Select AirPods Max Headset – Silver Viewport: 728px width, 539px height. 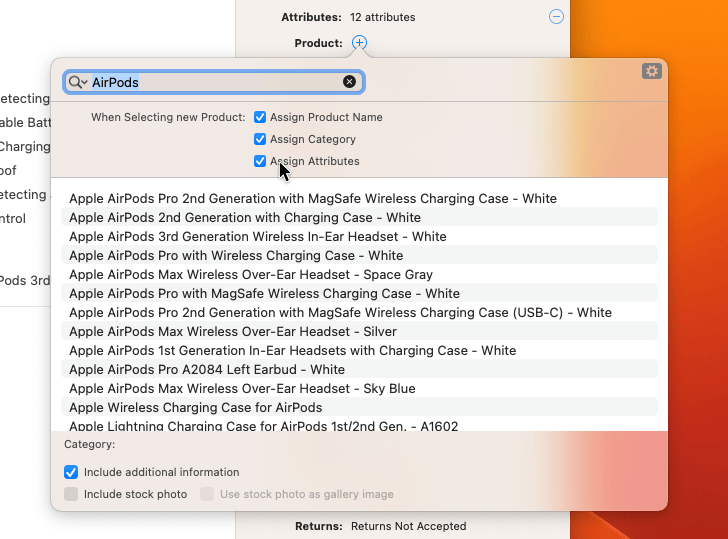point(359,331)
